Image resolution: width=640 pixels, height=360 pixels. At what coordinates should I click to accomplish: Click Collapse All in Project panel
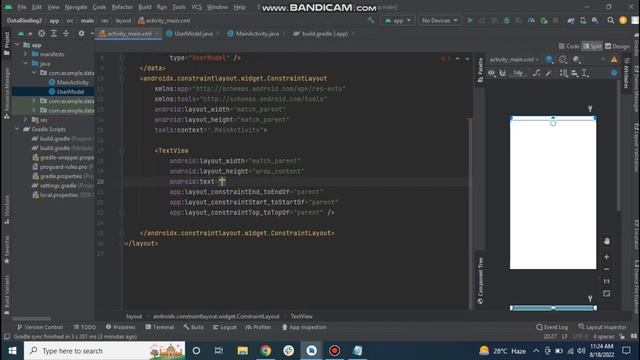click(x=66, y=33)
